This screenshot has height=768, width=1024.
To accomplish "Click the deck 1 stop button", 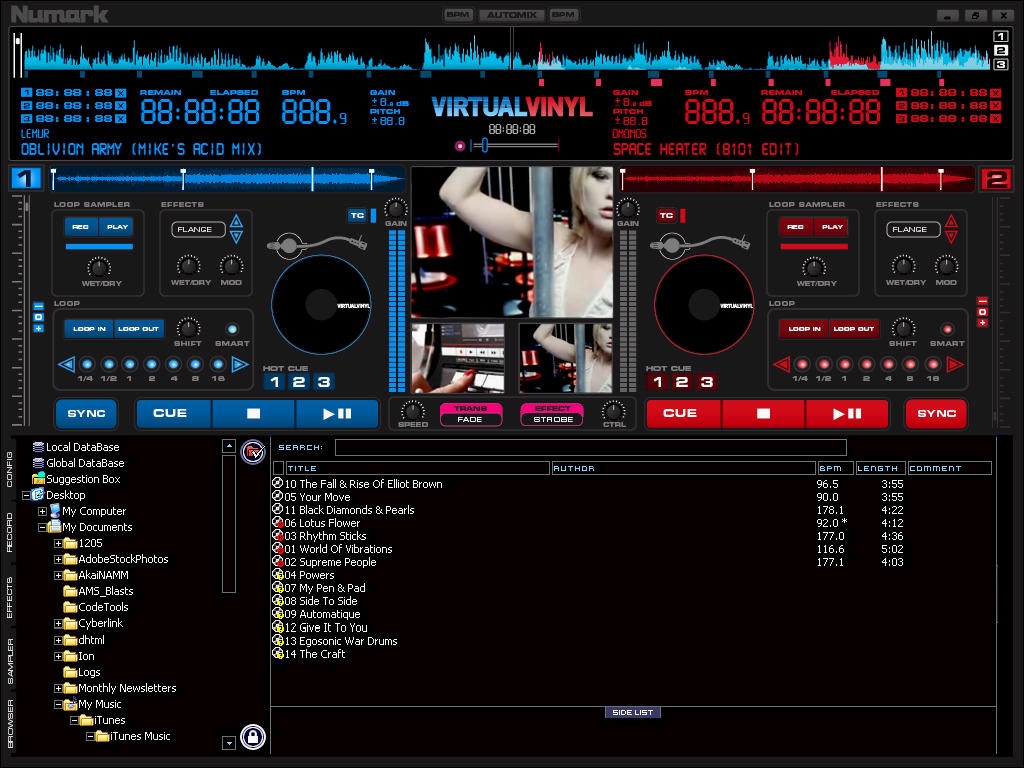I will tap(253, 413).
